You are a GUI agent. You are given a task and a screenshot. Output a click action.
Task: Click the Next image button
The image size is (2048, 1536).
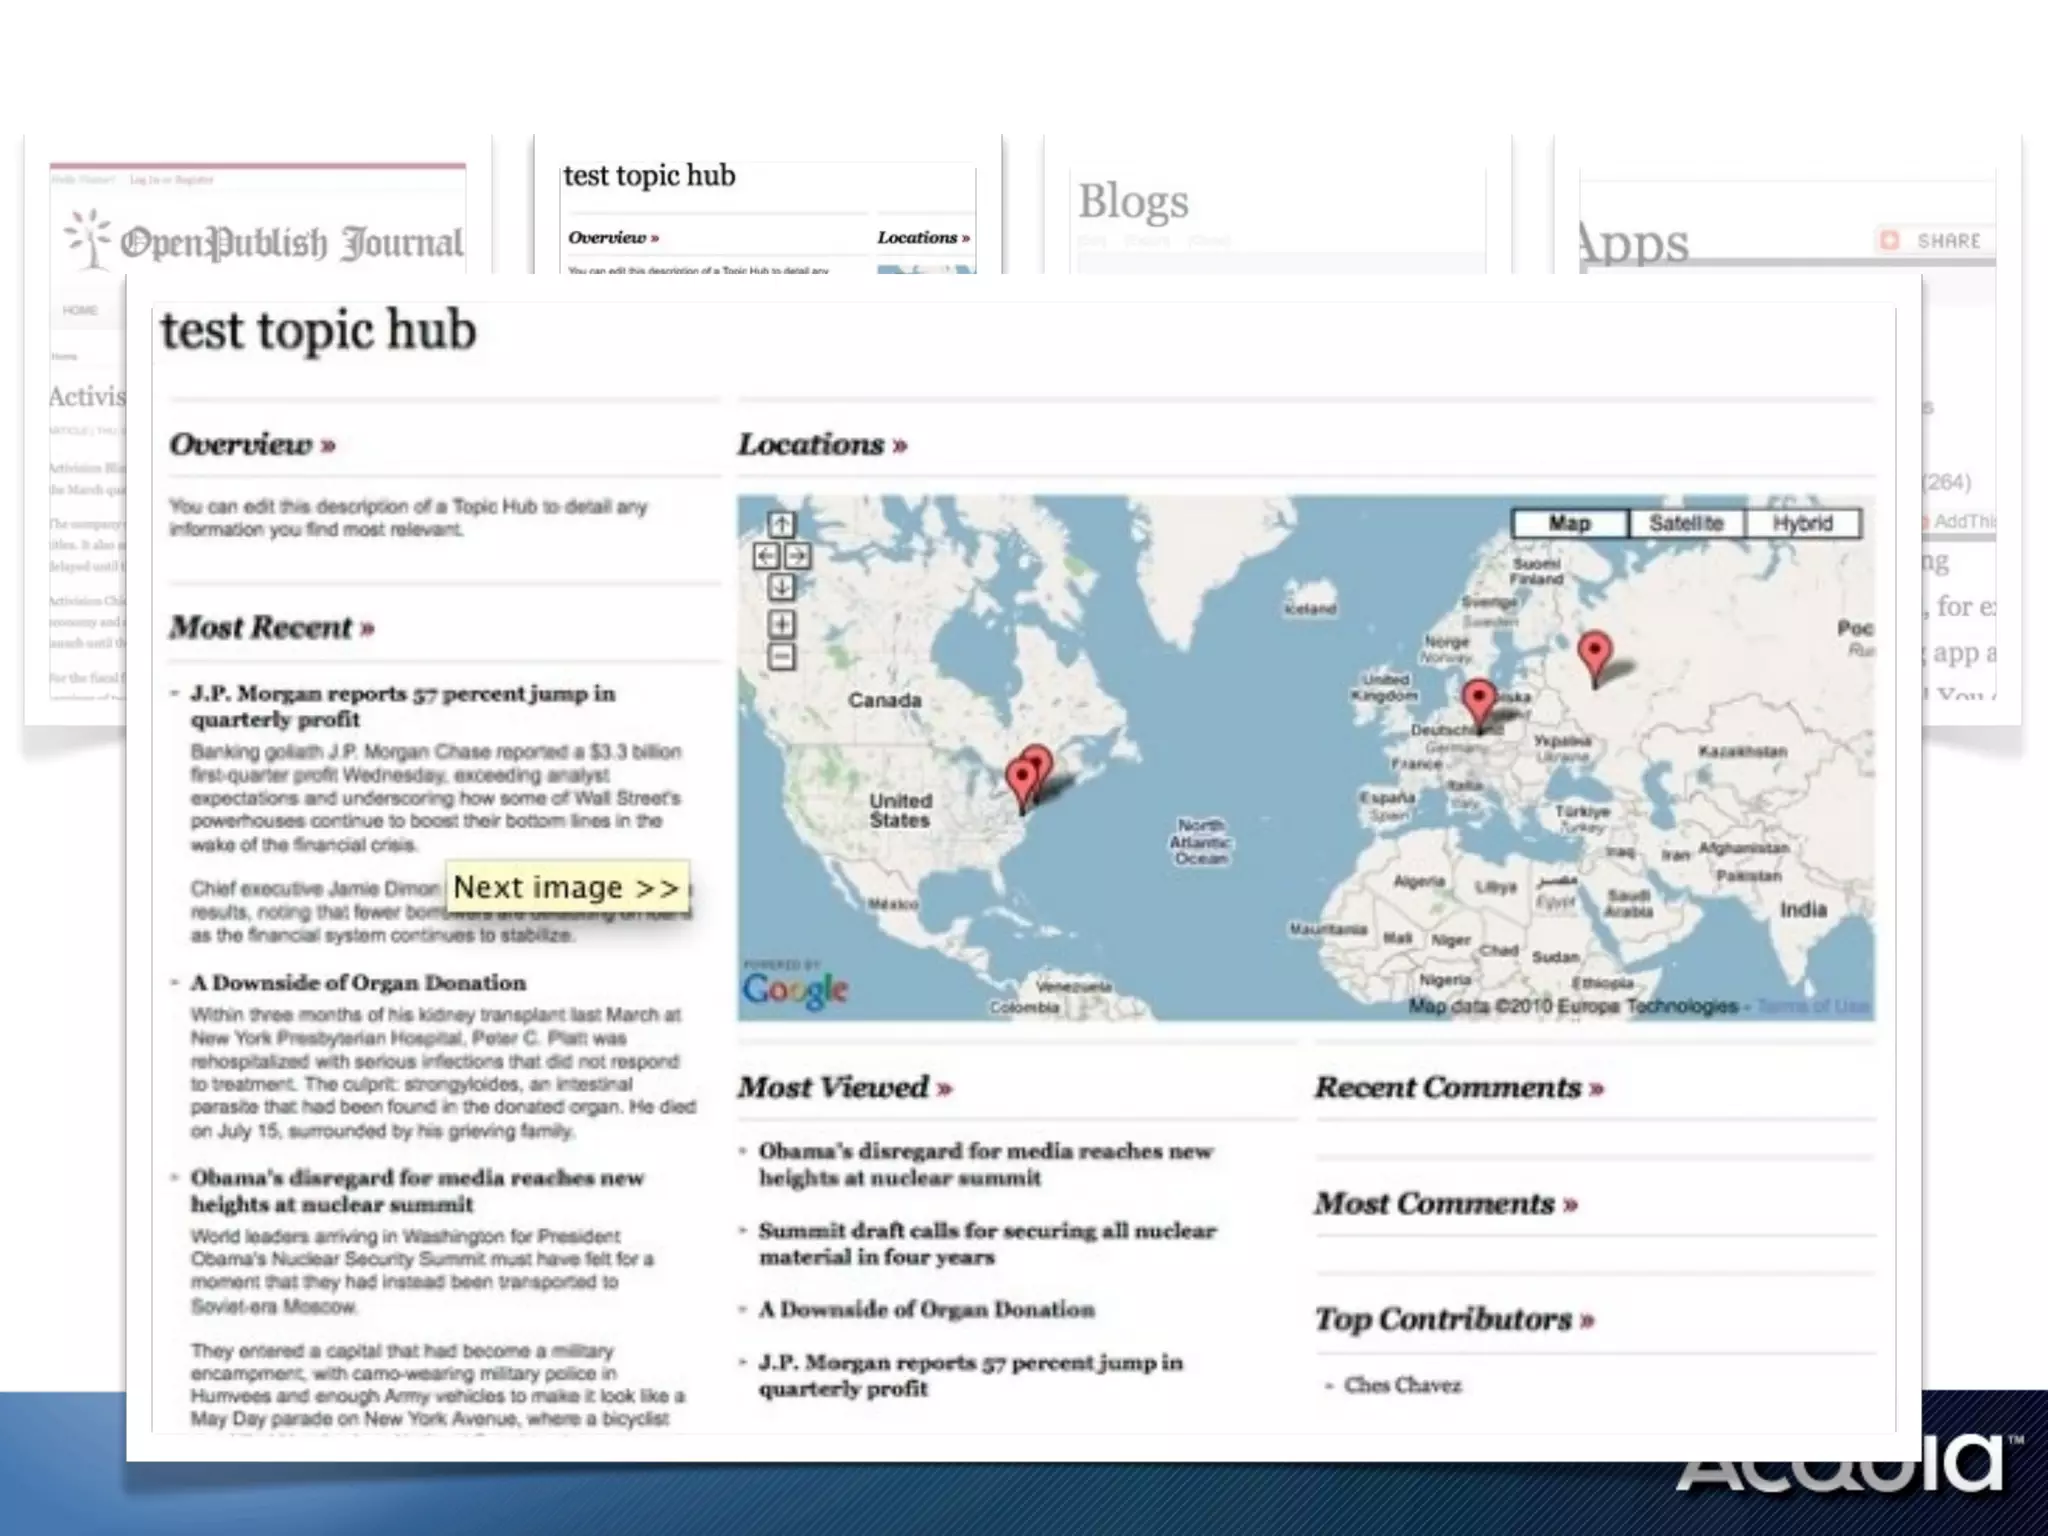pos(566,887)
